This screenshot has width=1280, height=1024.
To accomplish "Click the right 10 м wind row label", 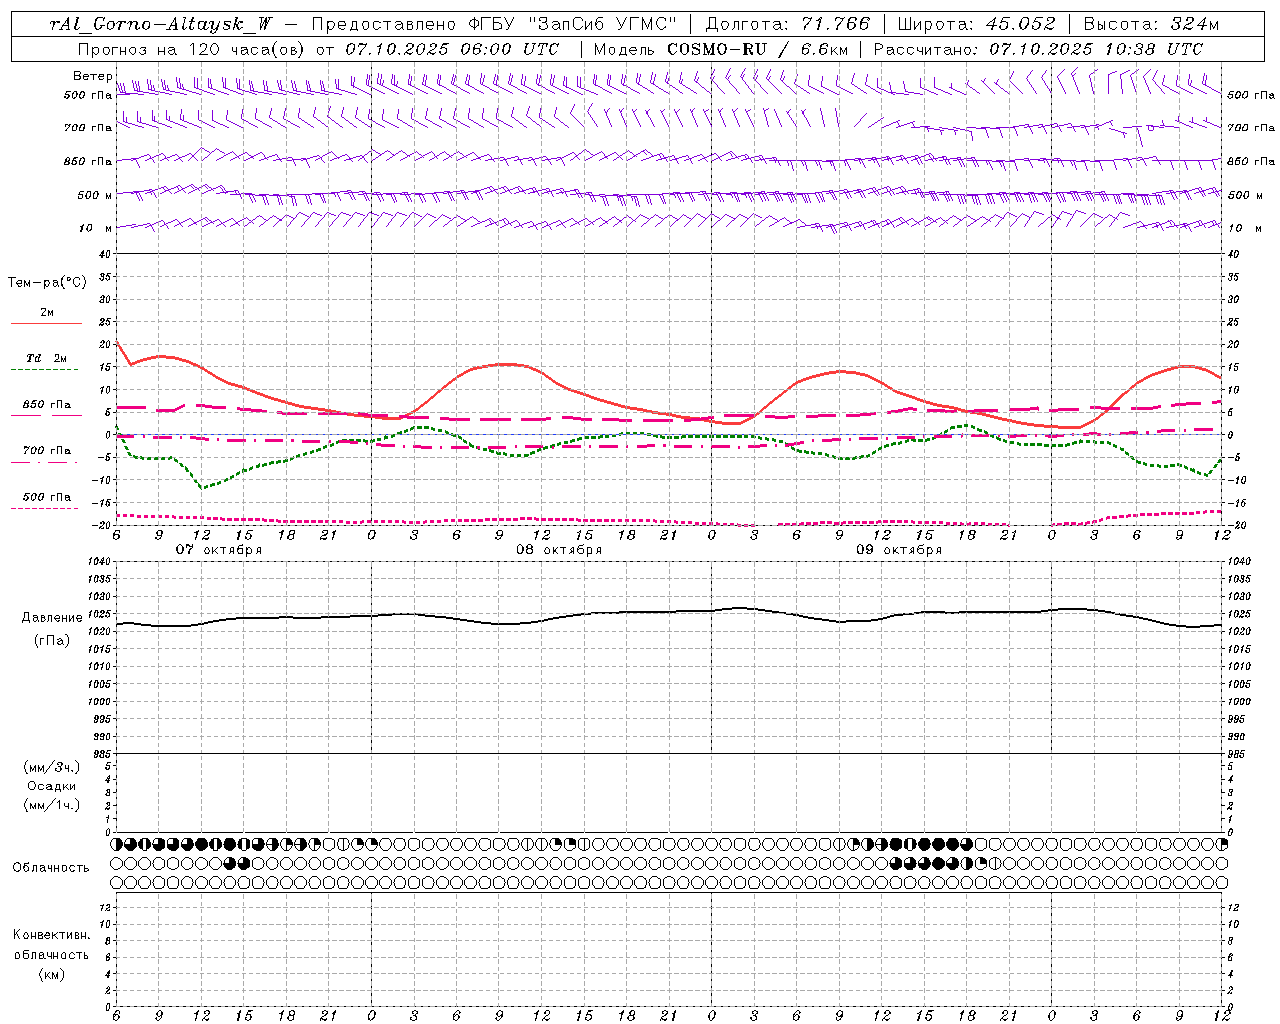I will point(1244,228).
